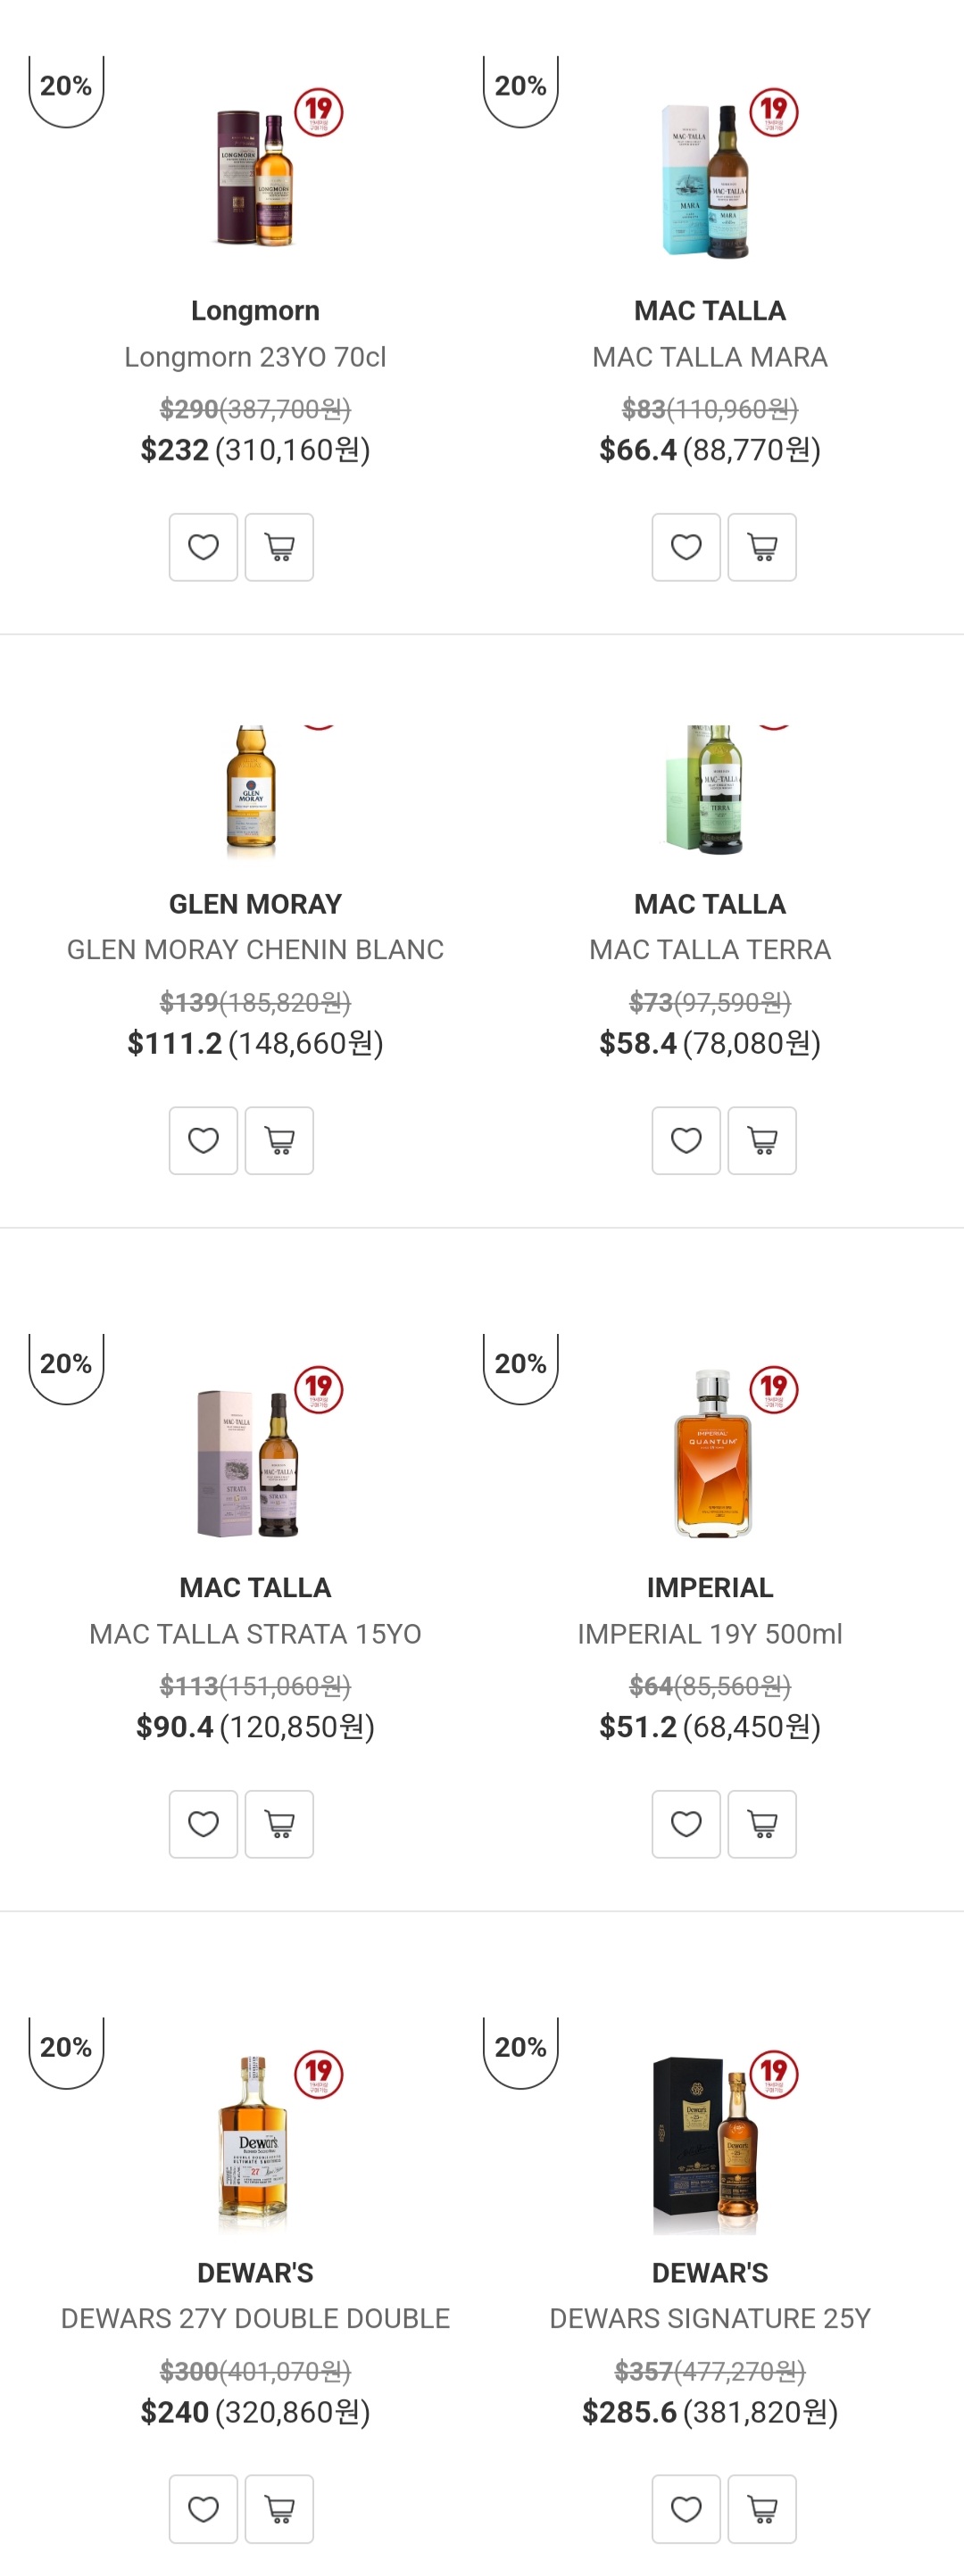Put GLEN MORAY CHENIN BLANC in cart
Screen dimensions: 964x2576
(x=279, y=1140)
